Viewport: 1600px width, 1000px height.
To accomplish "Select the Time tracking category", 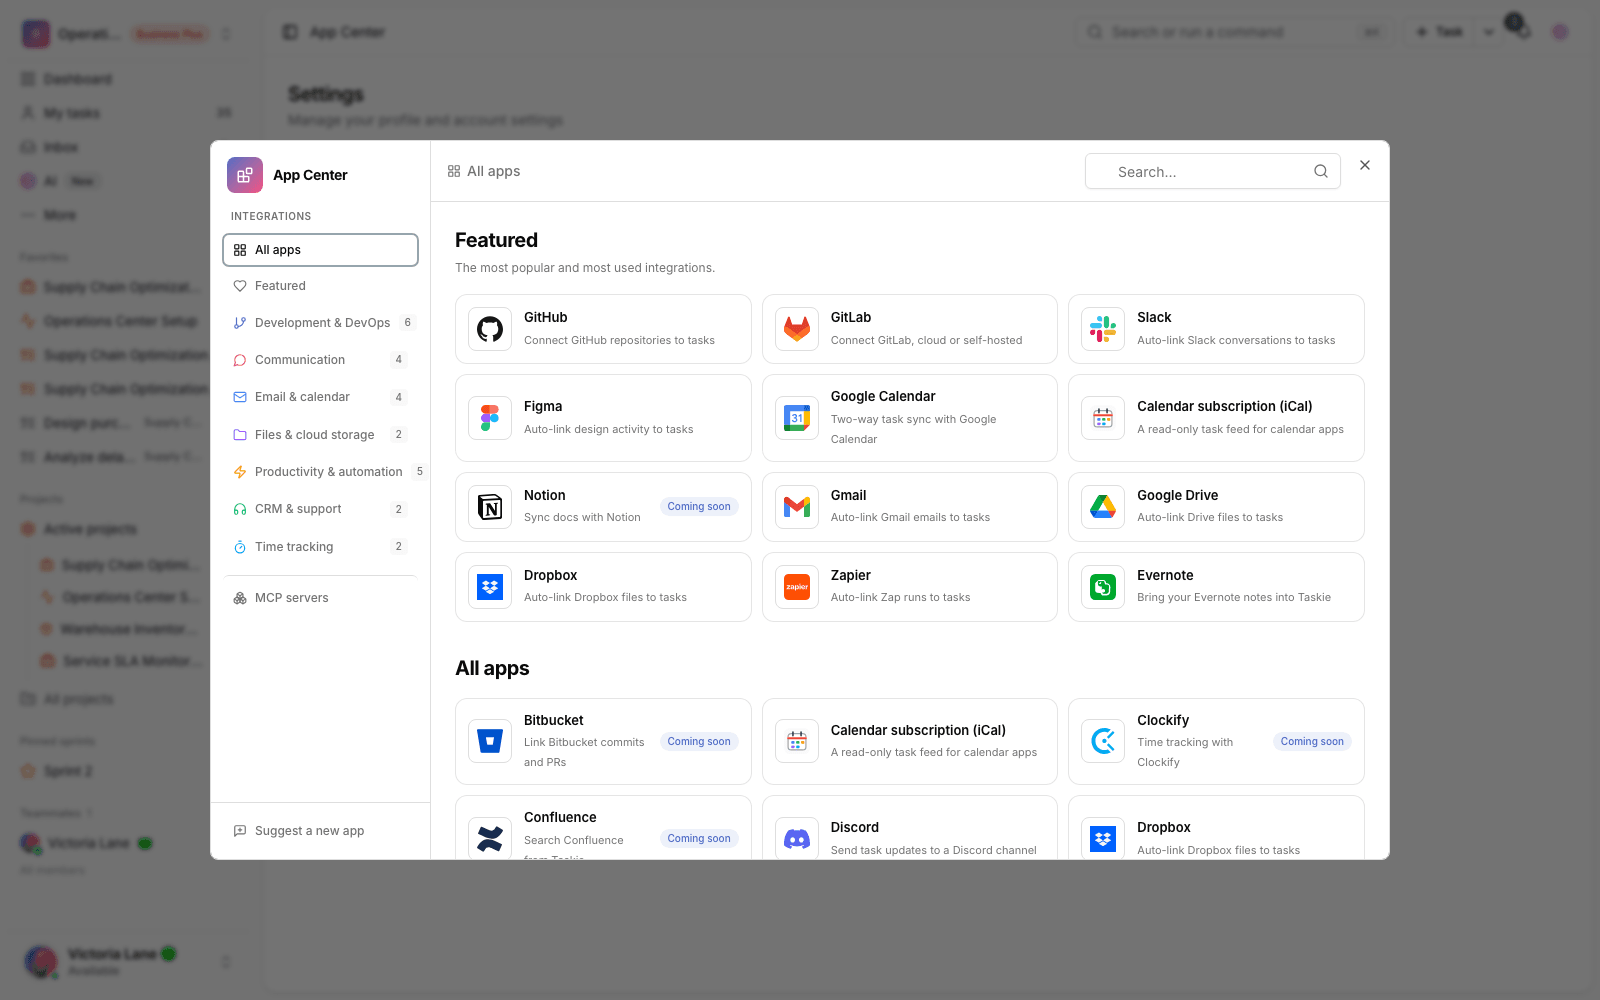I will click(320, 547).
